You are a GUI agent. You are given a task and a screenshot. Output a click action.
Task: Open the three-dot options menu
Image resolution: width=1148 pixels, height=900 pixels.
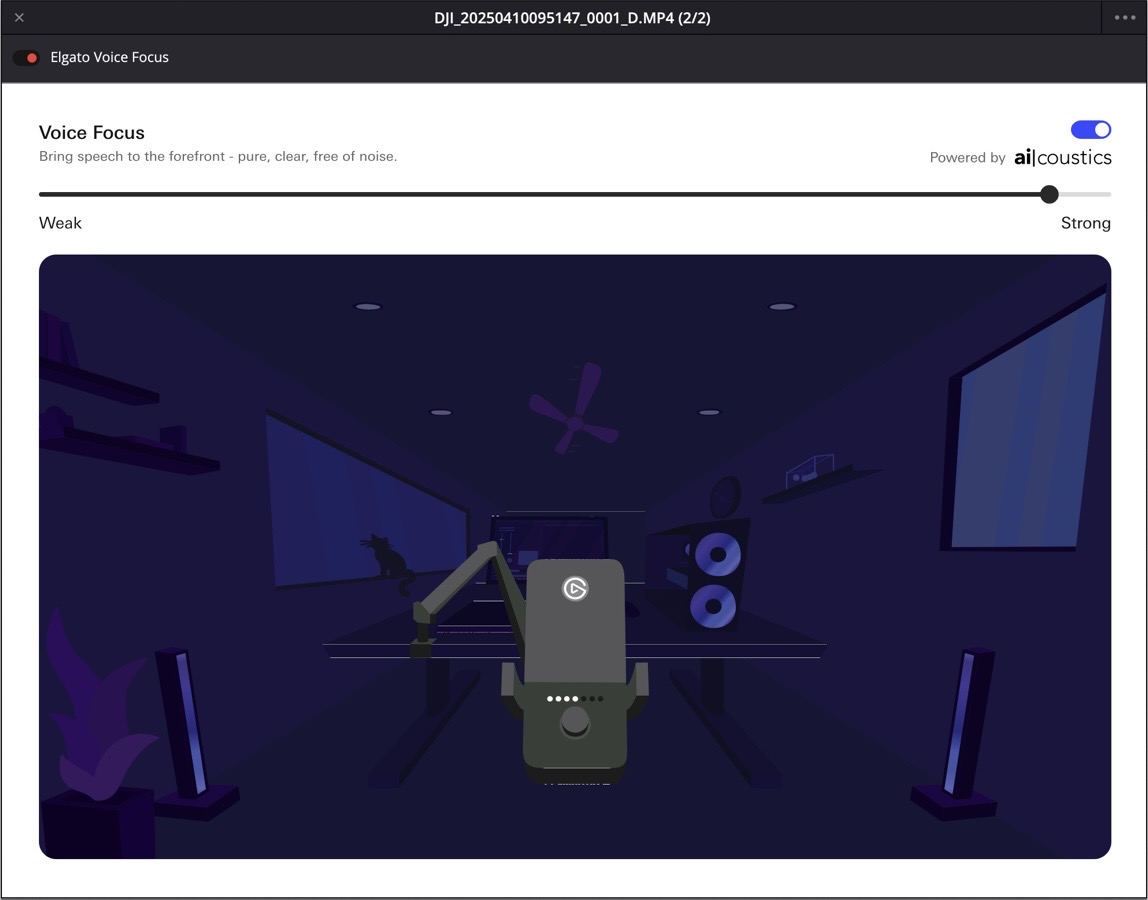pyautogui.click(x=1125, y=18)
